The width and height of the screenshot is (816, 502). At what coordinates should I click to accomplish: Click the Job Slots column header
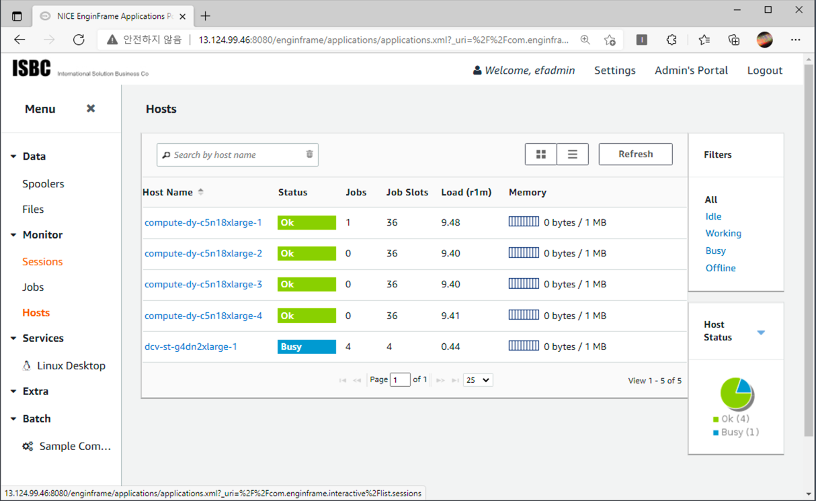[x=407, y=192]
